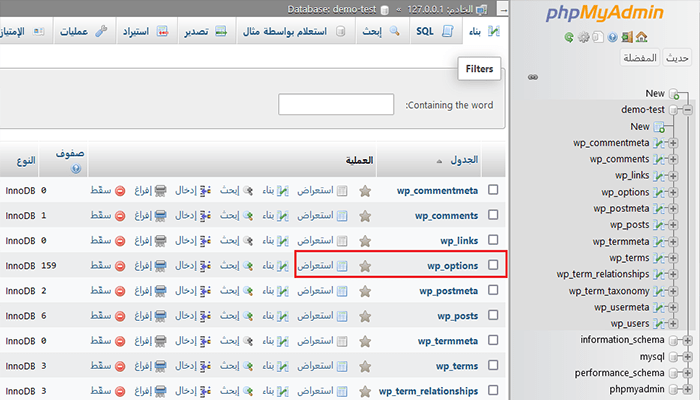Click the المفضلة favorites button
The height and width of the screenshot is (400, 700).
click(x=640, y=58)
